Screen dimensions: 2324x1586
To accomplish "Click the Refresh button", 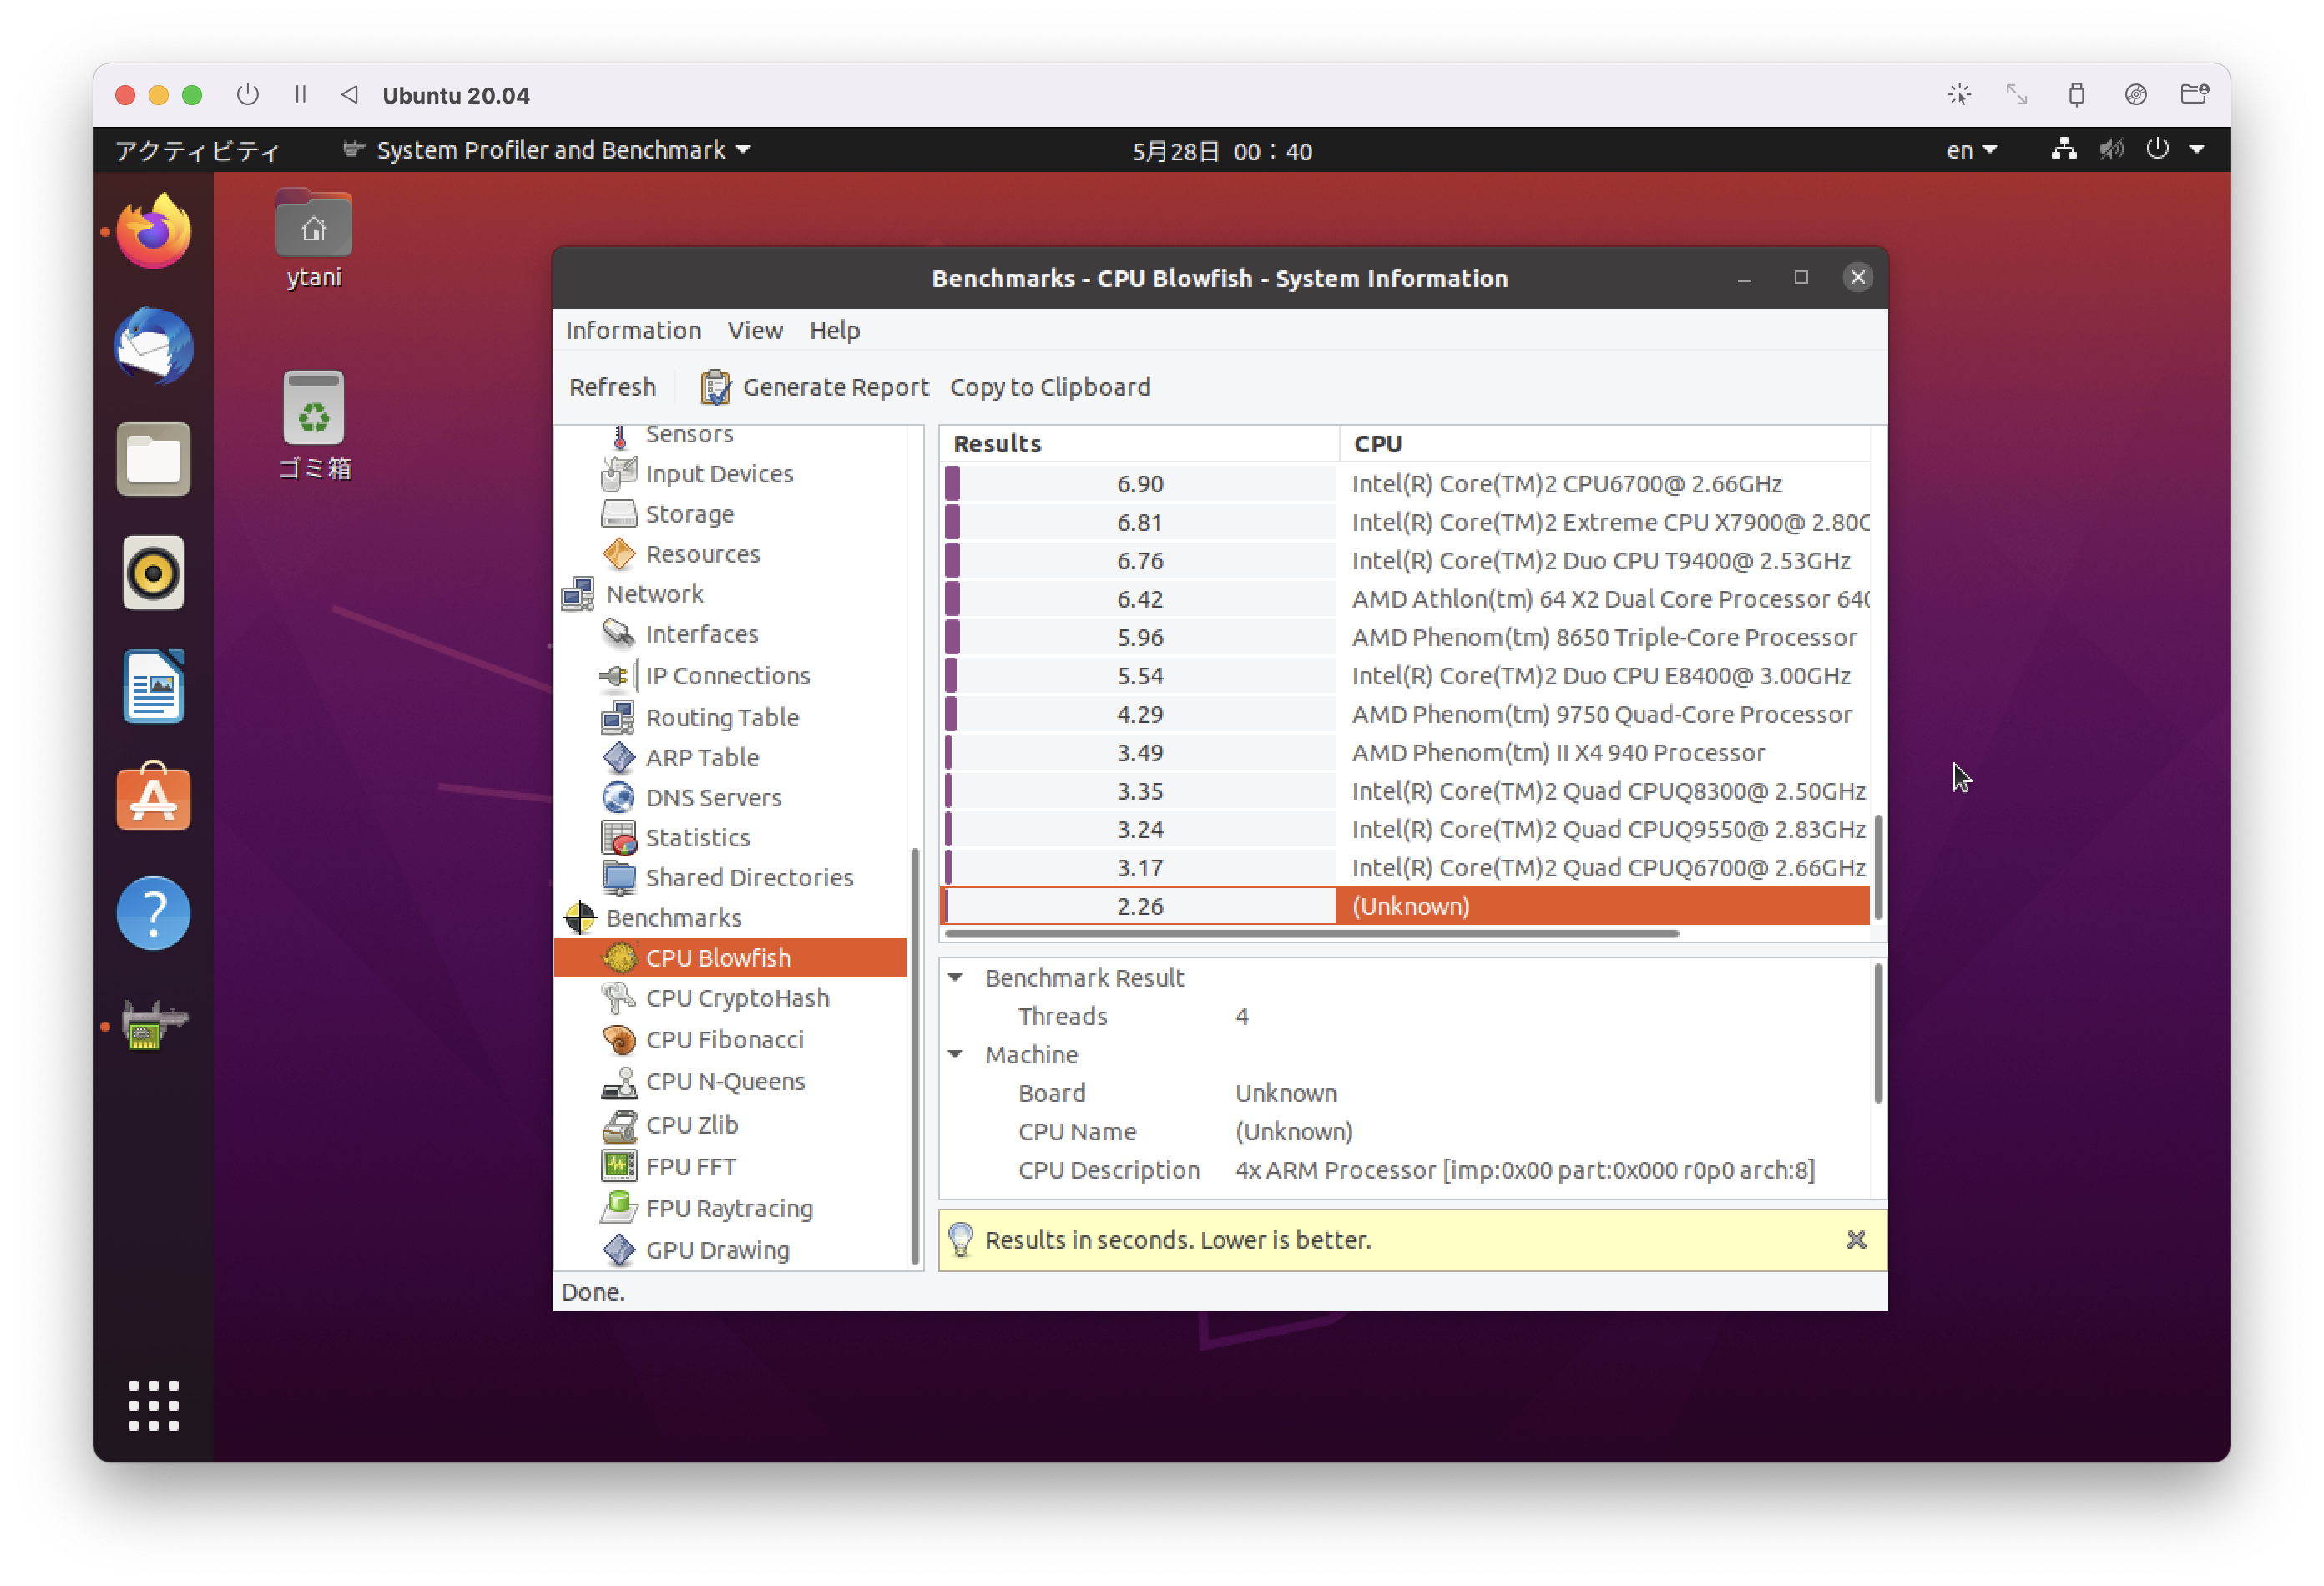I will coord(612,387).
